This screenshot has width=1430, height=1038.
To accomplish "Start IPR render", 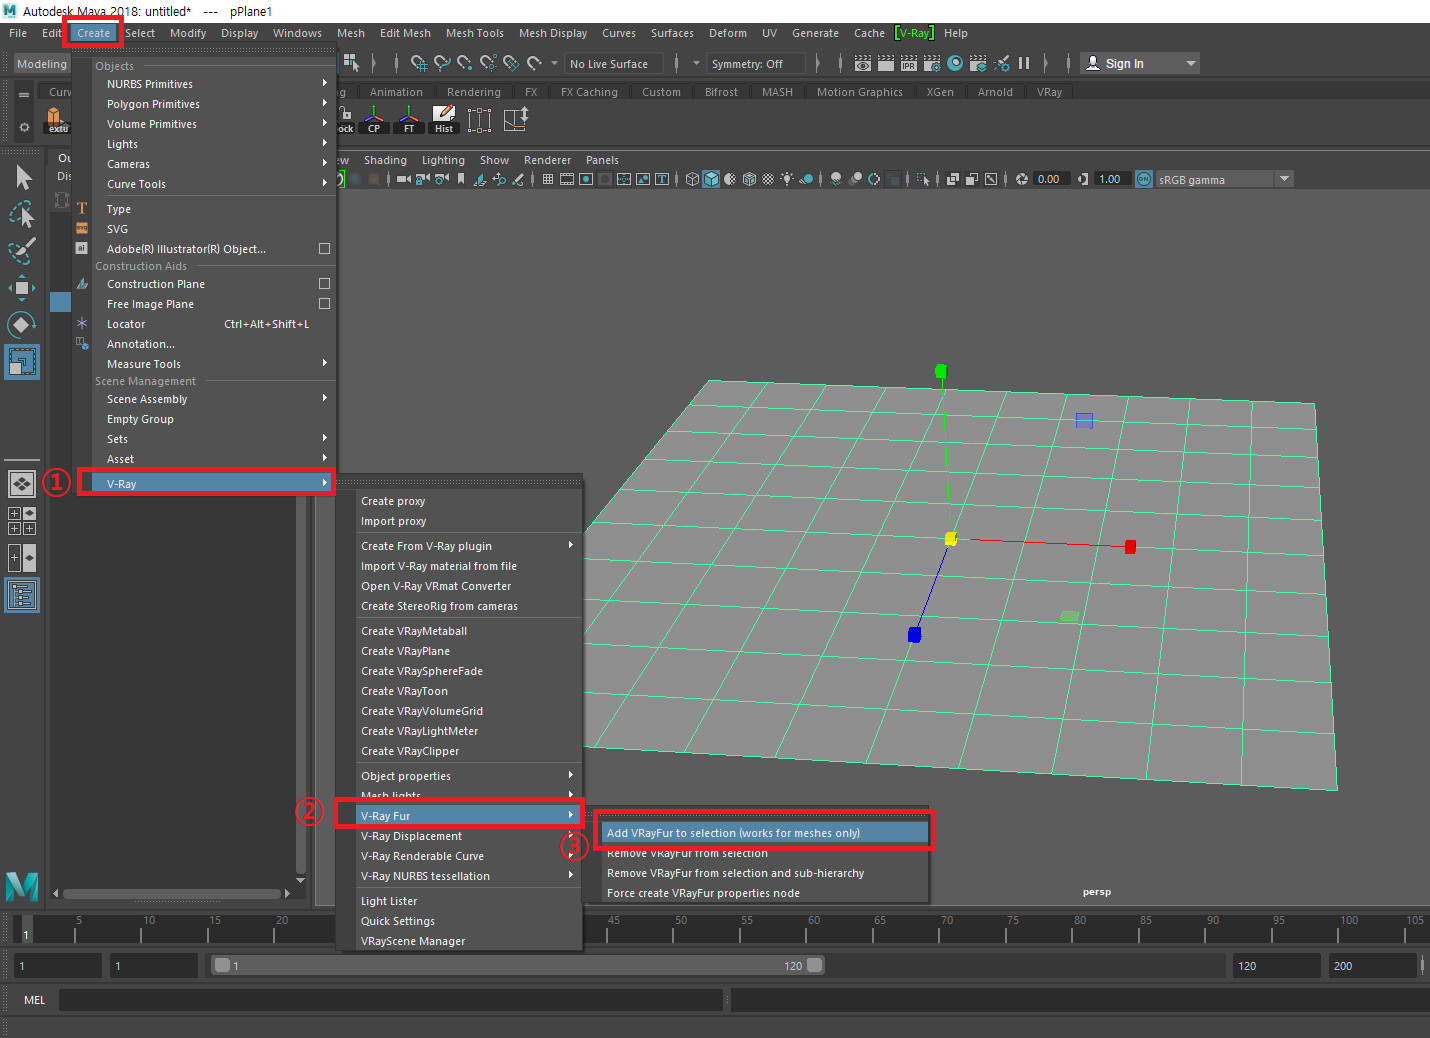I will (909, 63).
